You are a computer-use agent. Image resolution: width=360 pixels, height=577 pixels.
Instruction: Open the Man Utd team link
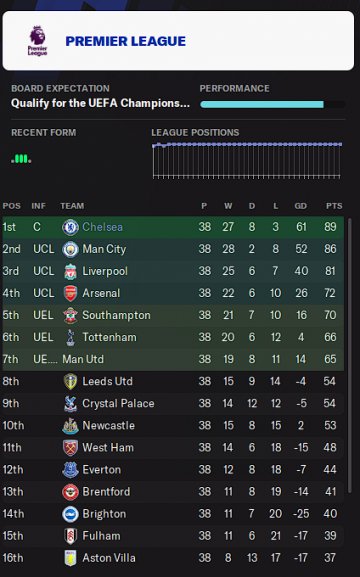point(83,359)
